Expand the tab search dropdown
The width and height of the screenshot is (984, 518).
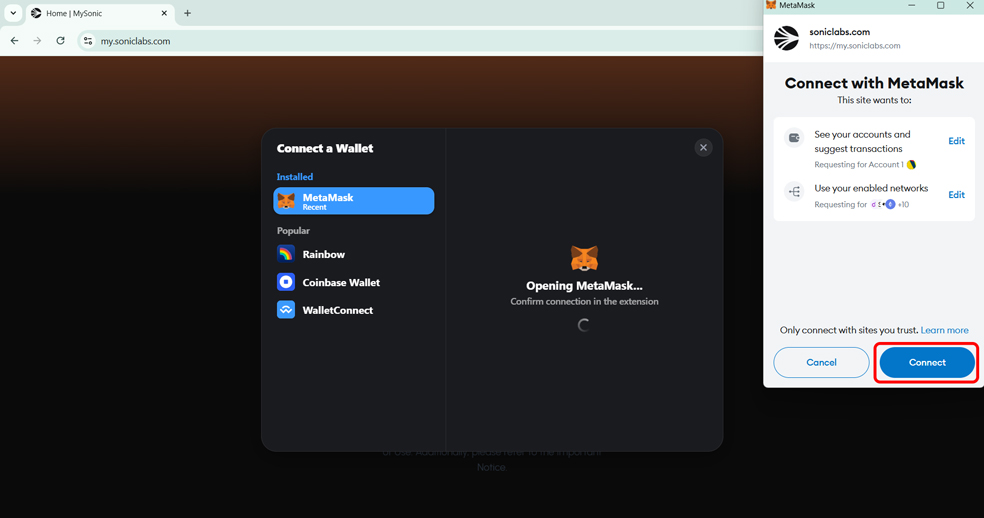(x=13, y=13)
